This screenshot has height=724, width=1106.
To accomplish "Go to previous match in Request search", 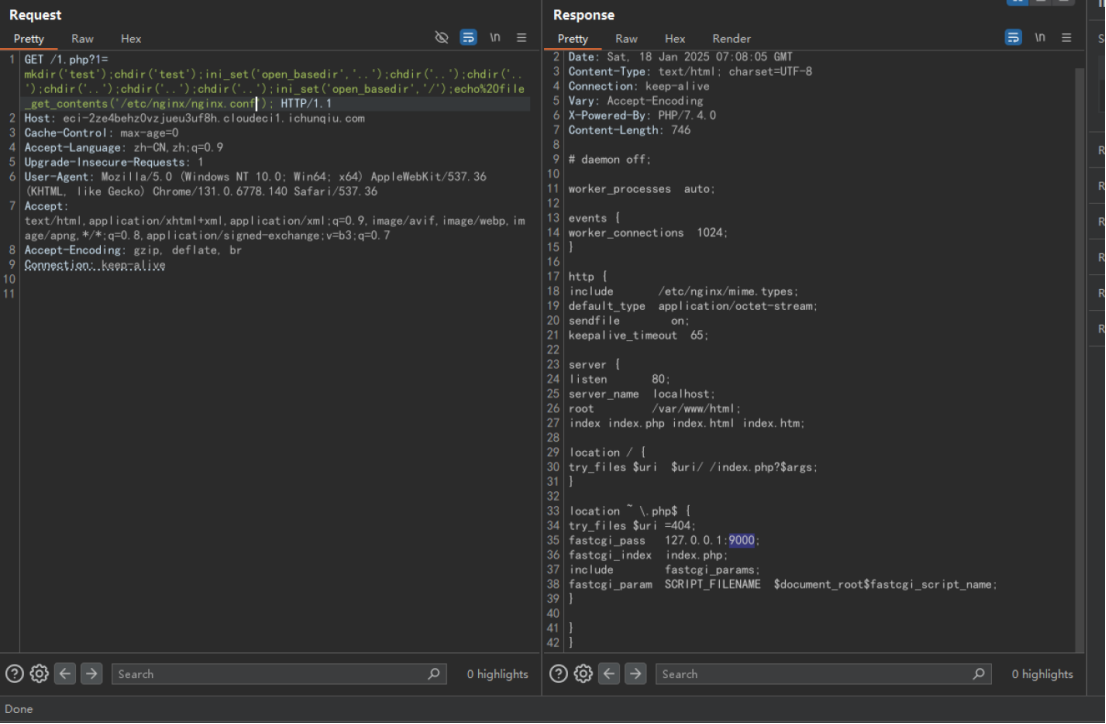I will click(65, 674).
